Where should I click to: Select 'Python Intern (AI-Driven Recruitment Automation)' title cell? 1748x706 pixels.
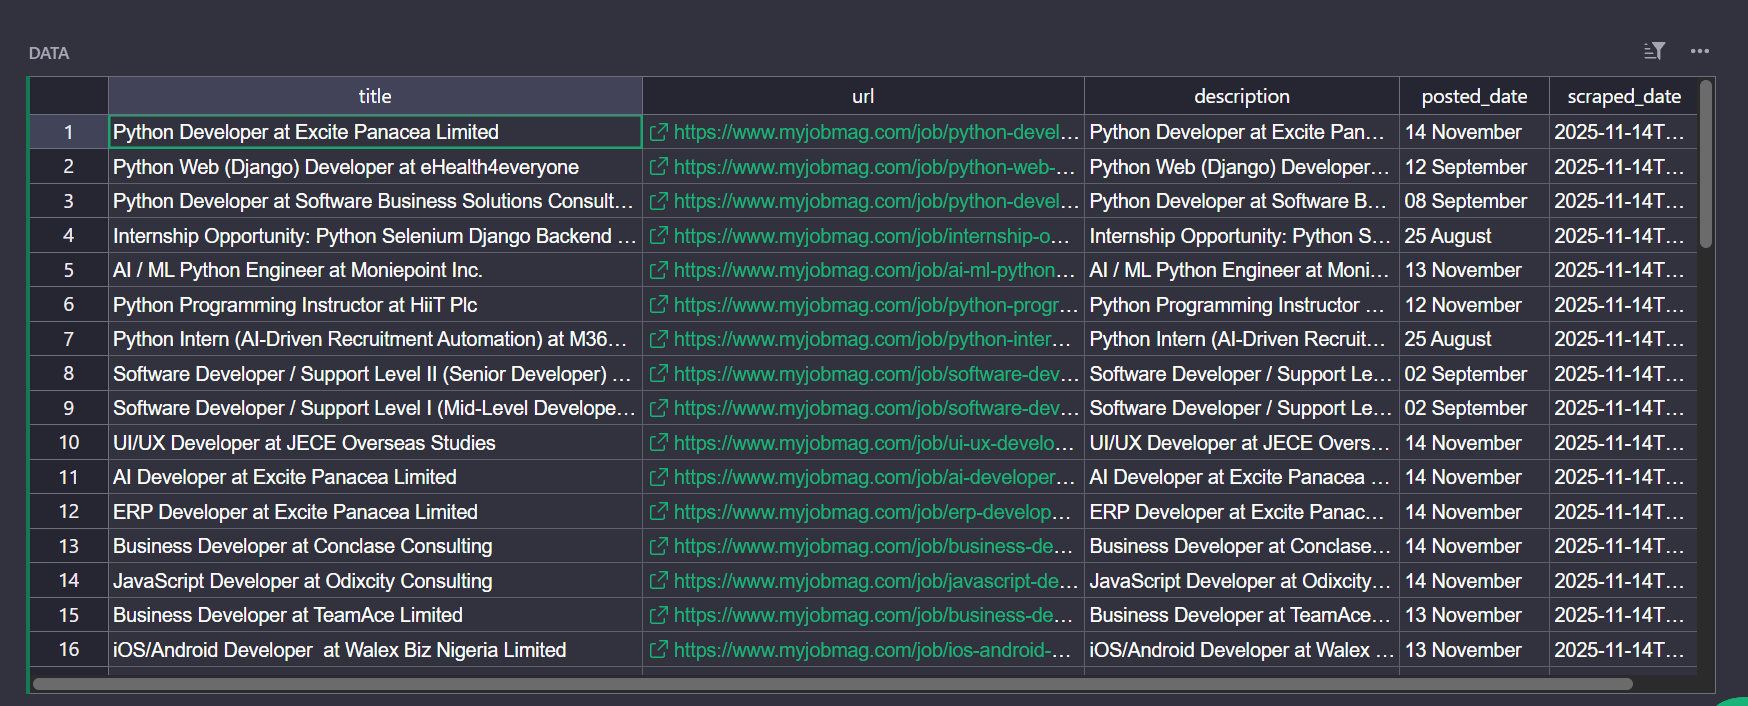pyautogui.click(x=375, y=339)
